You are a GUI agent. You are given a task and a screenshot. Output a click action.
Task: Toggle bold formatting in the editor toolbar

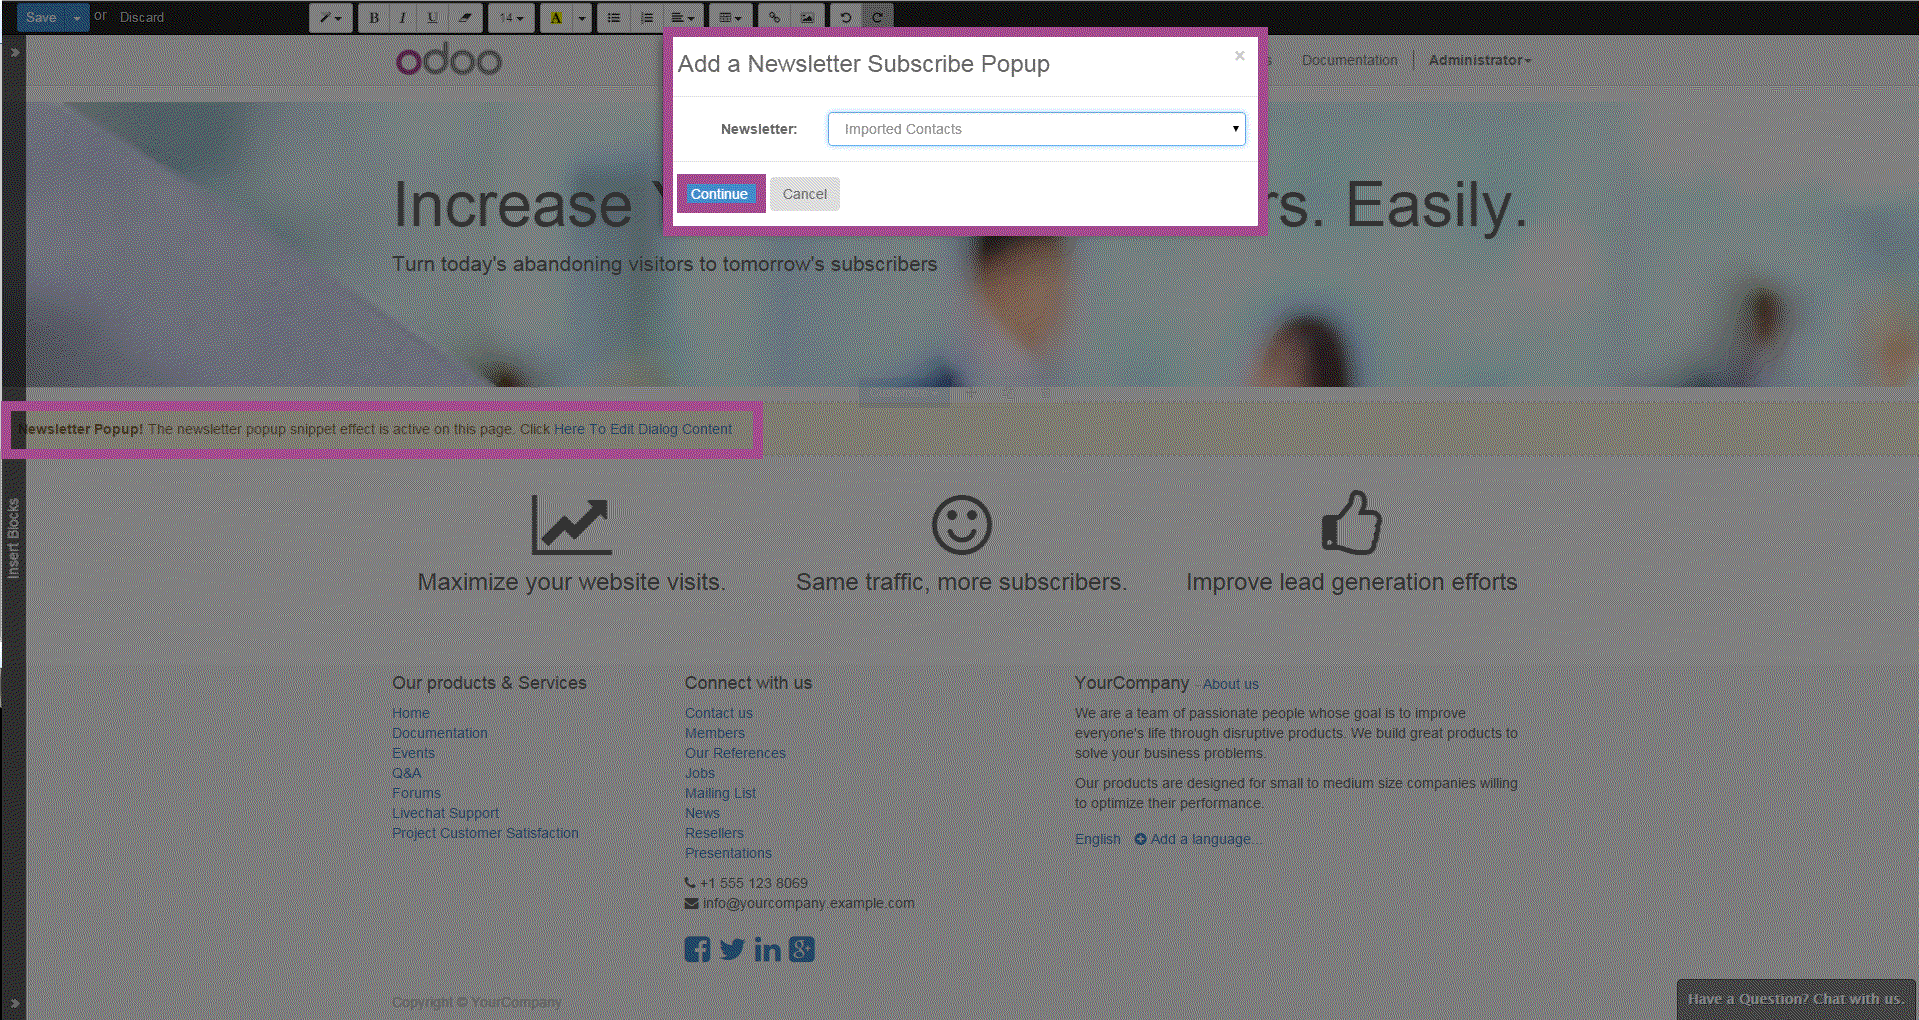tap(374, 17)
